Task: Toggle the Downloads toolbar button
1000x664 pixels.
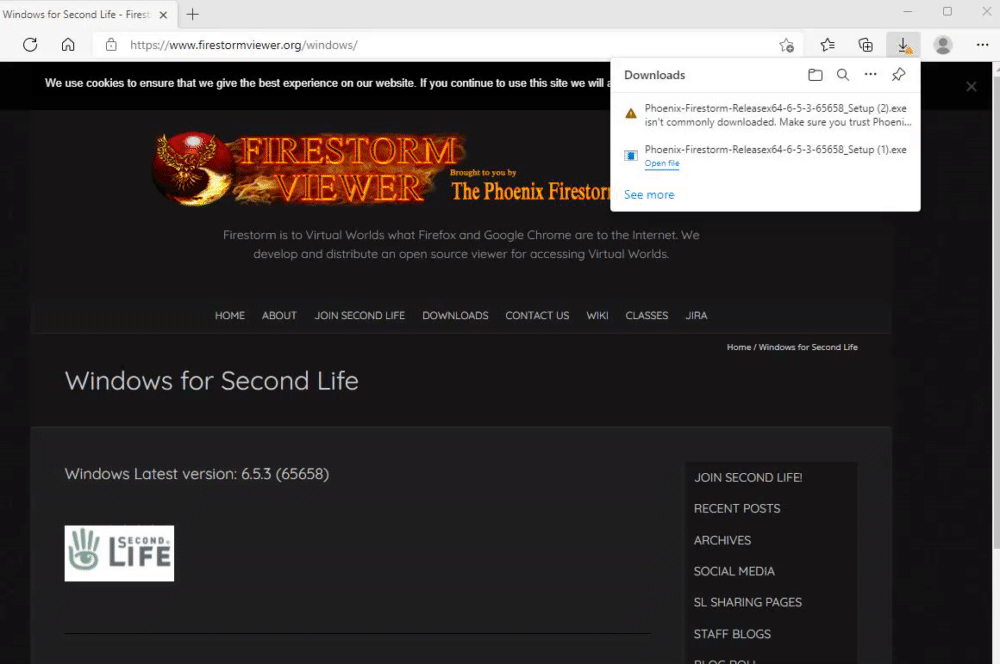Action: click(903, 45)
